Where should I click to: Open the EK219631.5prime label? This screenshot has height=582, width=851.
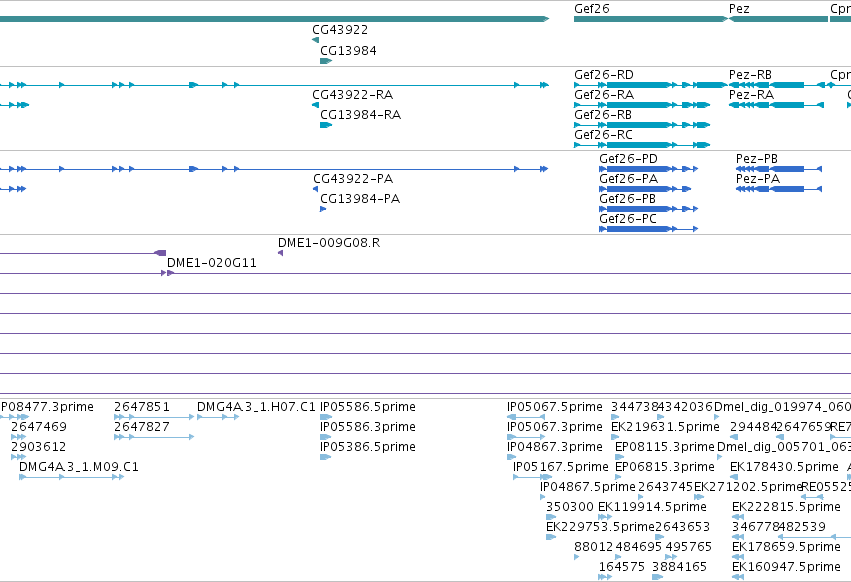pyautogui.click(x=665, y=427)
